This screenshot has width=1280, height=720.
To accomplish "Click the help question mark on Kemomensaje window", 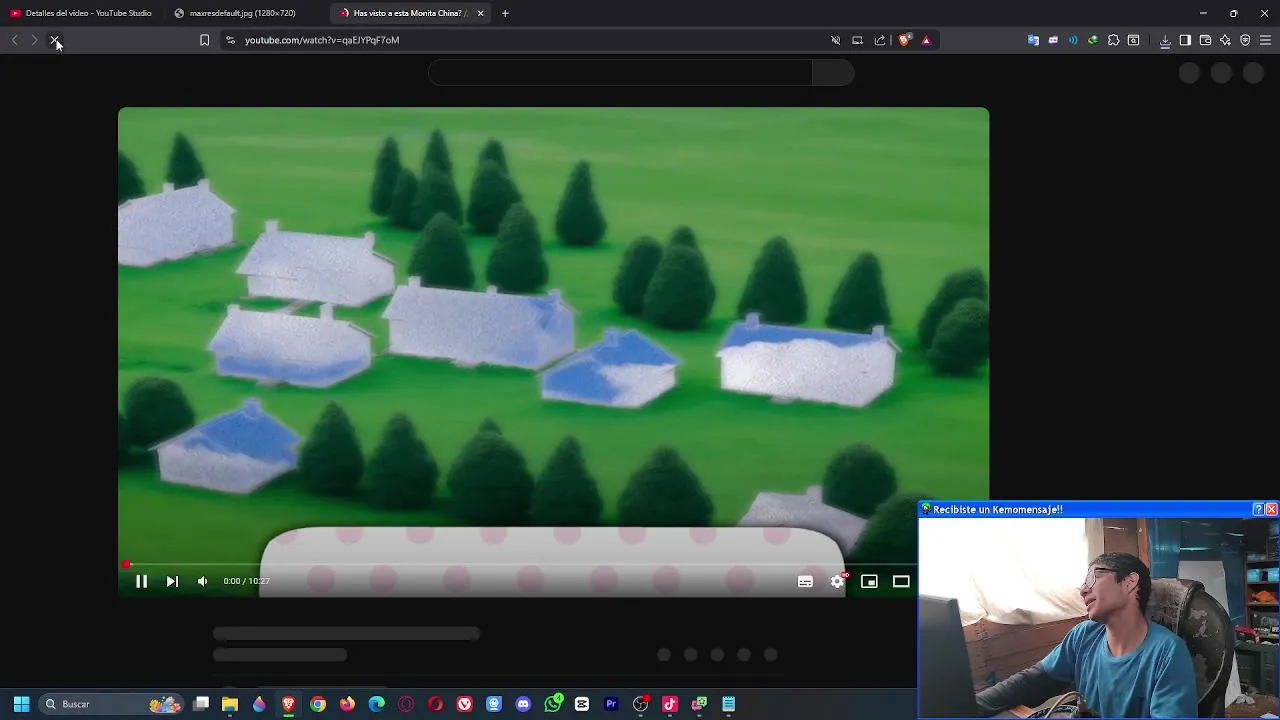I will pyautogui.click(x=1258, y=509).
